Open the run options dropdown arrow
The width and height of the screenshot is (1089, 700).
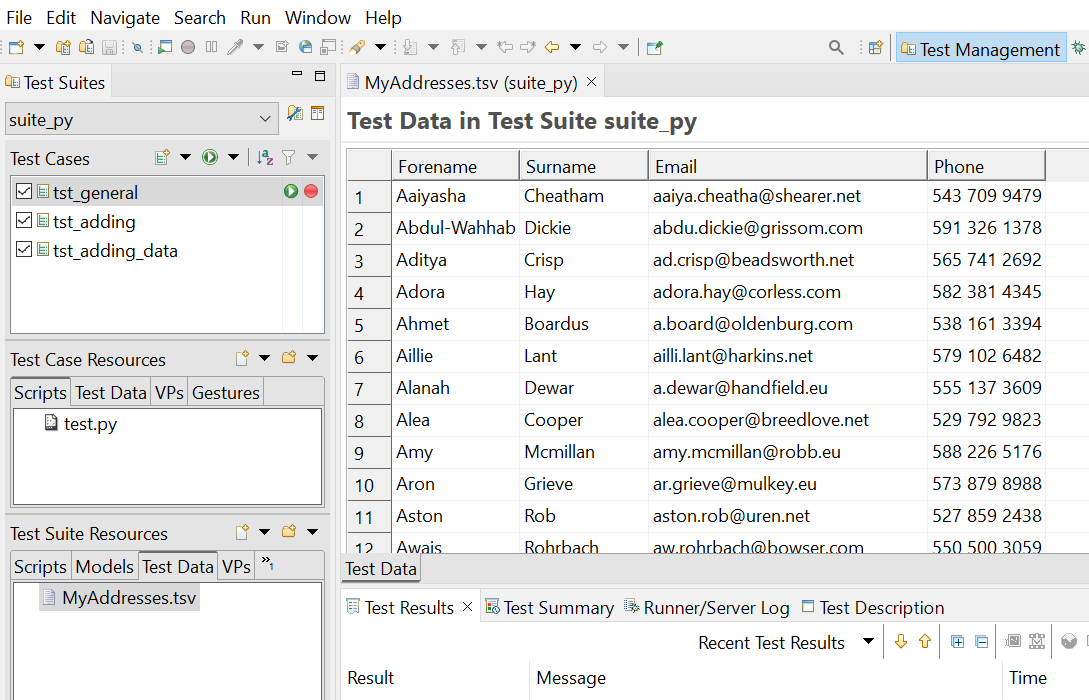coord(232,157)
